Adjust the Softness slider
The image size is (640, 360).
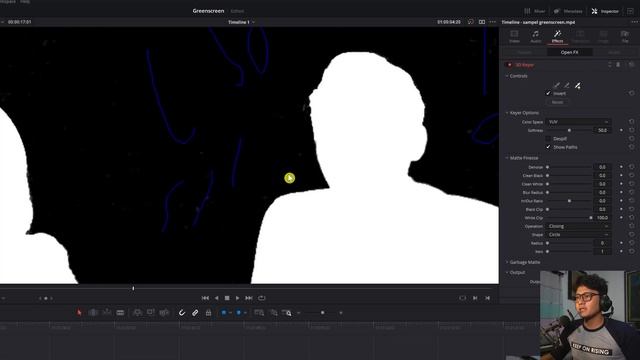(569, 130)
